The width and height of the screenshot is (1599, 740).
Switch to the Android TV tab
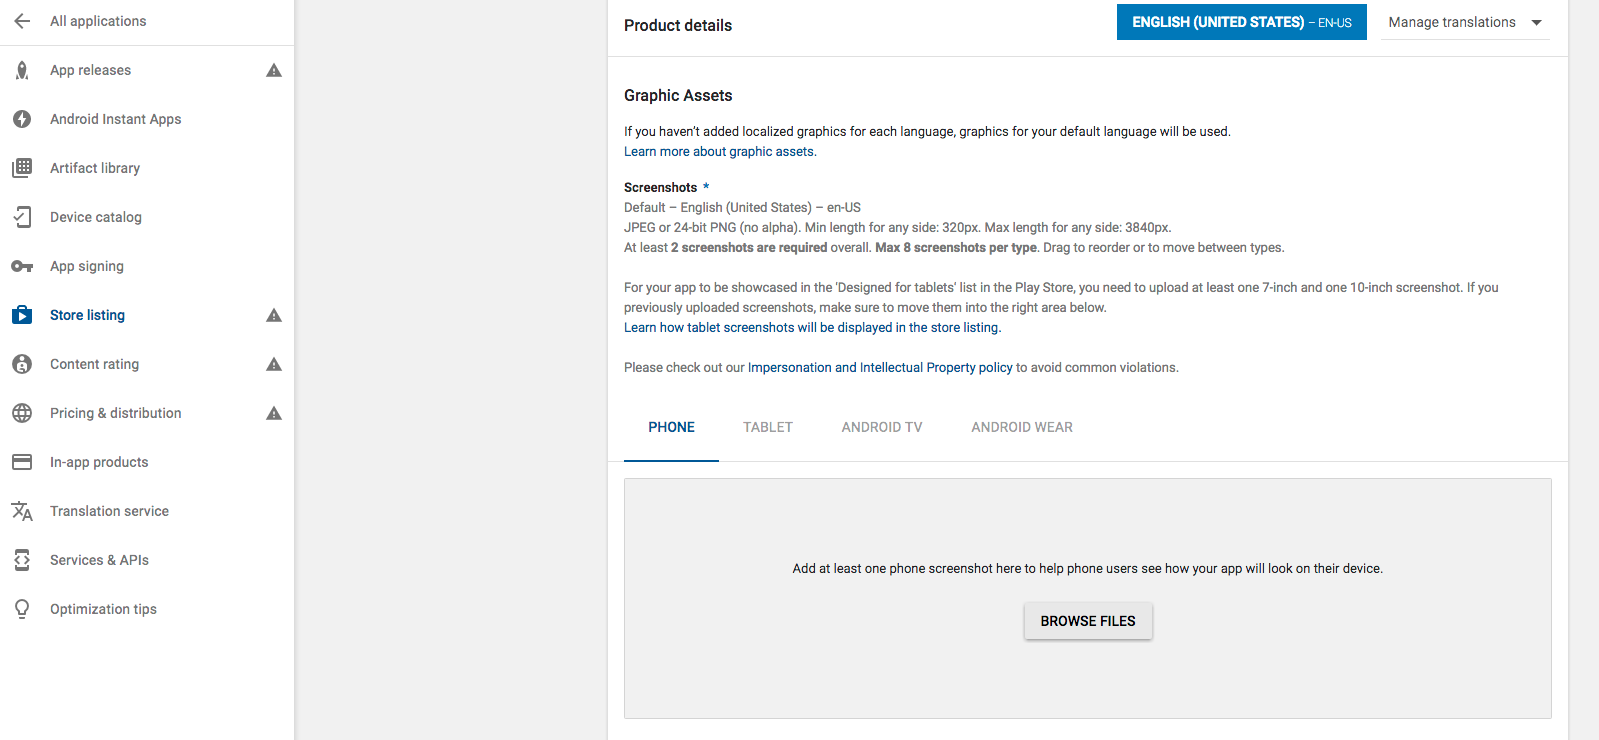tap(882, 427)
